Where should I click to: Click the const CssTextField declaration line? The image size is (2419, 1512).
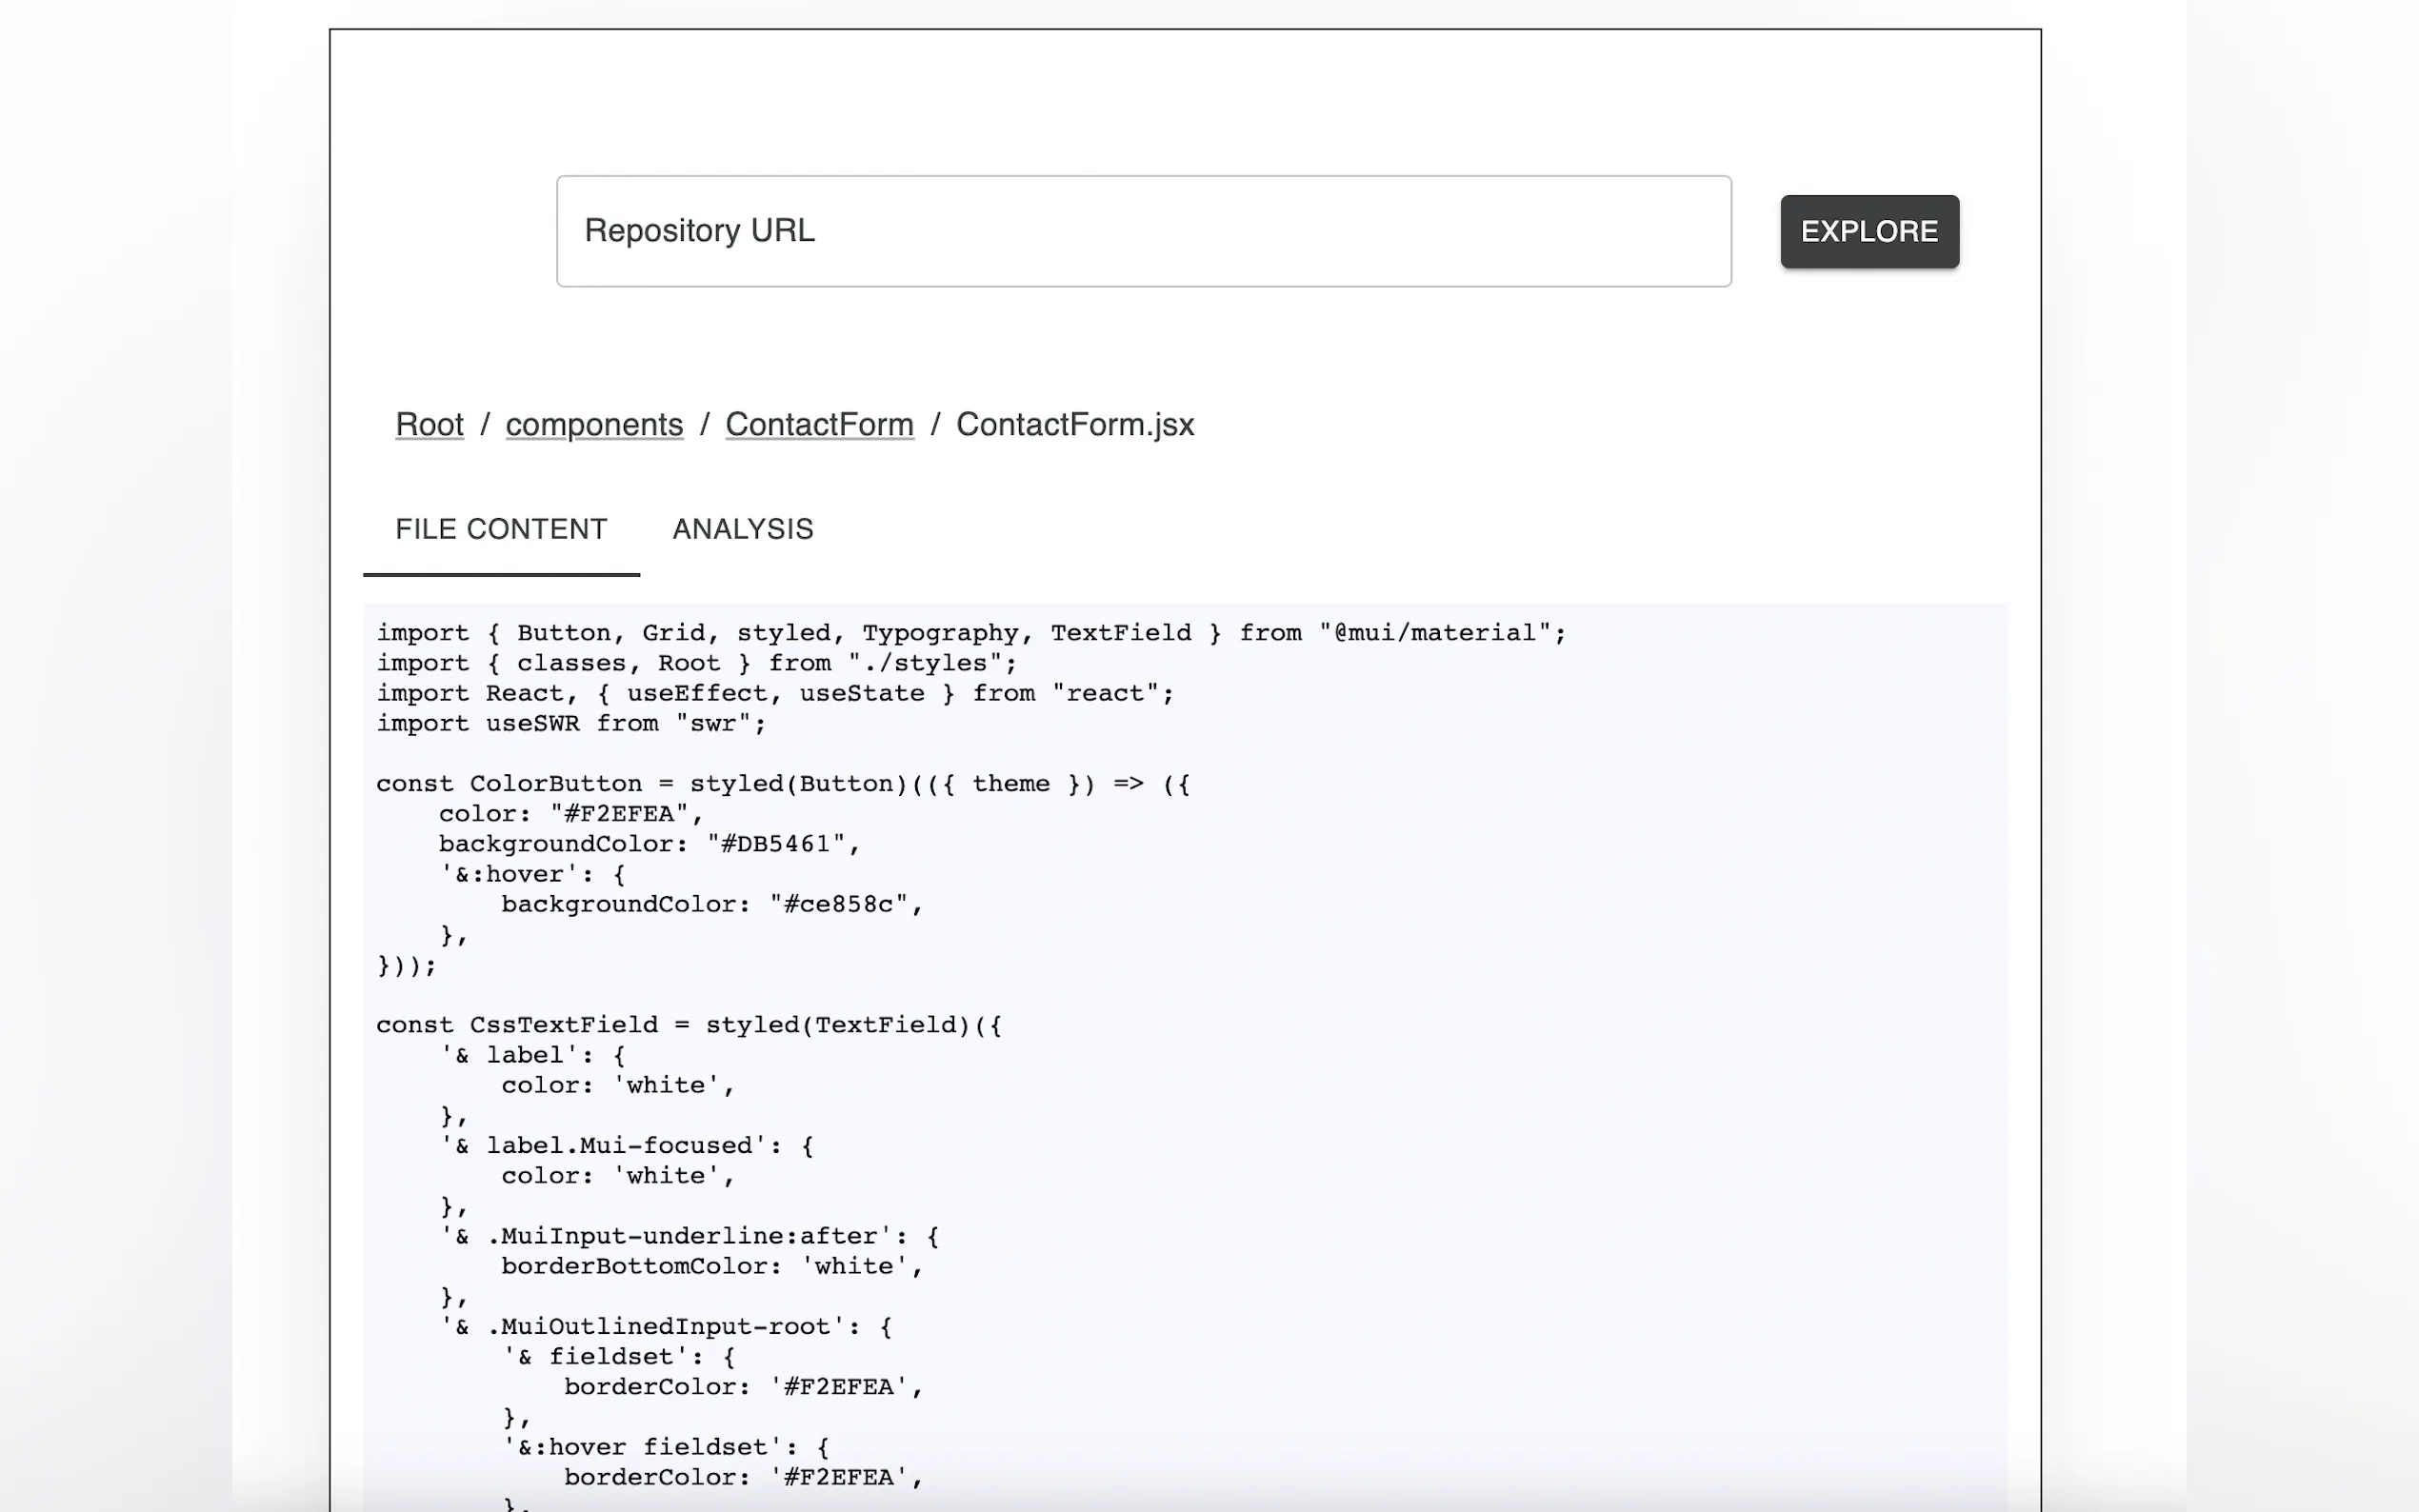tap(688, 1025)
